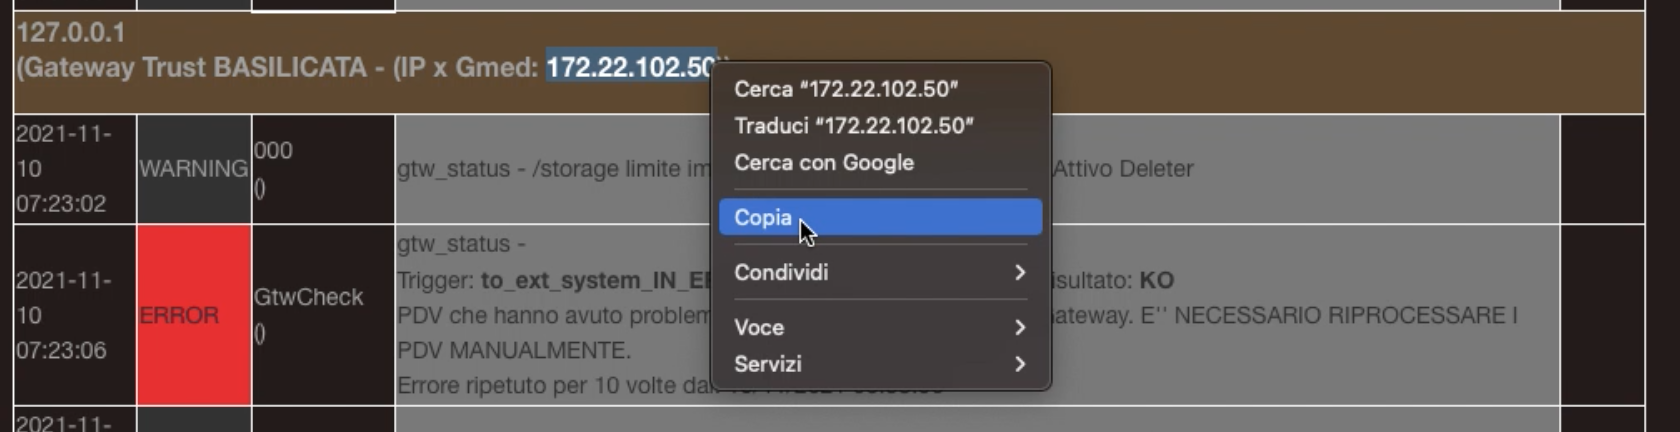
Task: Click the Gateway Trust BASILICATA header text
Action: pos(192,68)
